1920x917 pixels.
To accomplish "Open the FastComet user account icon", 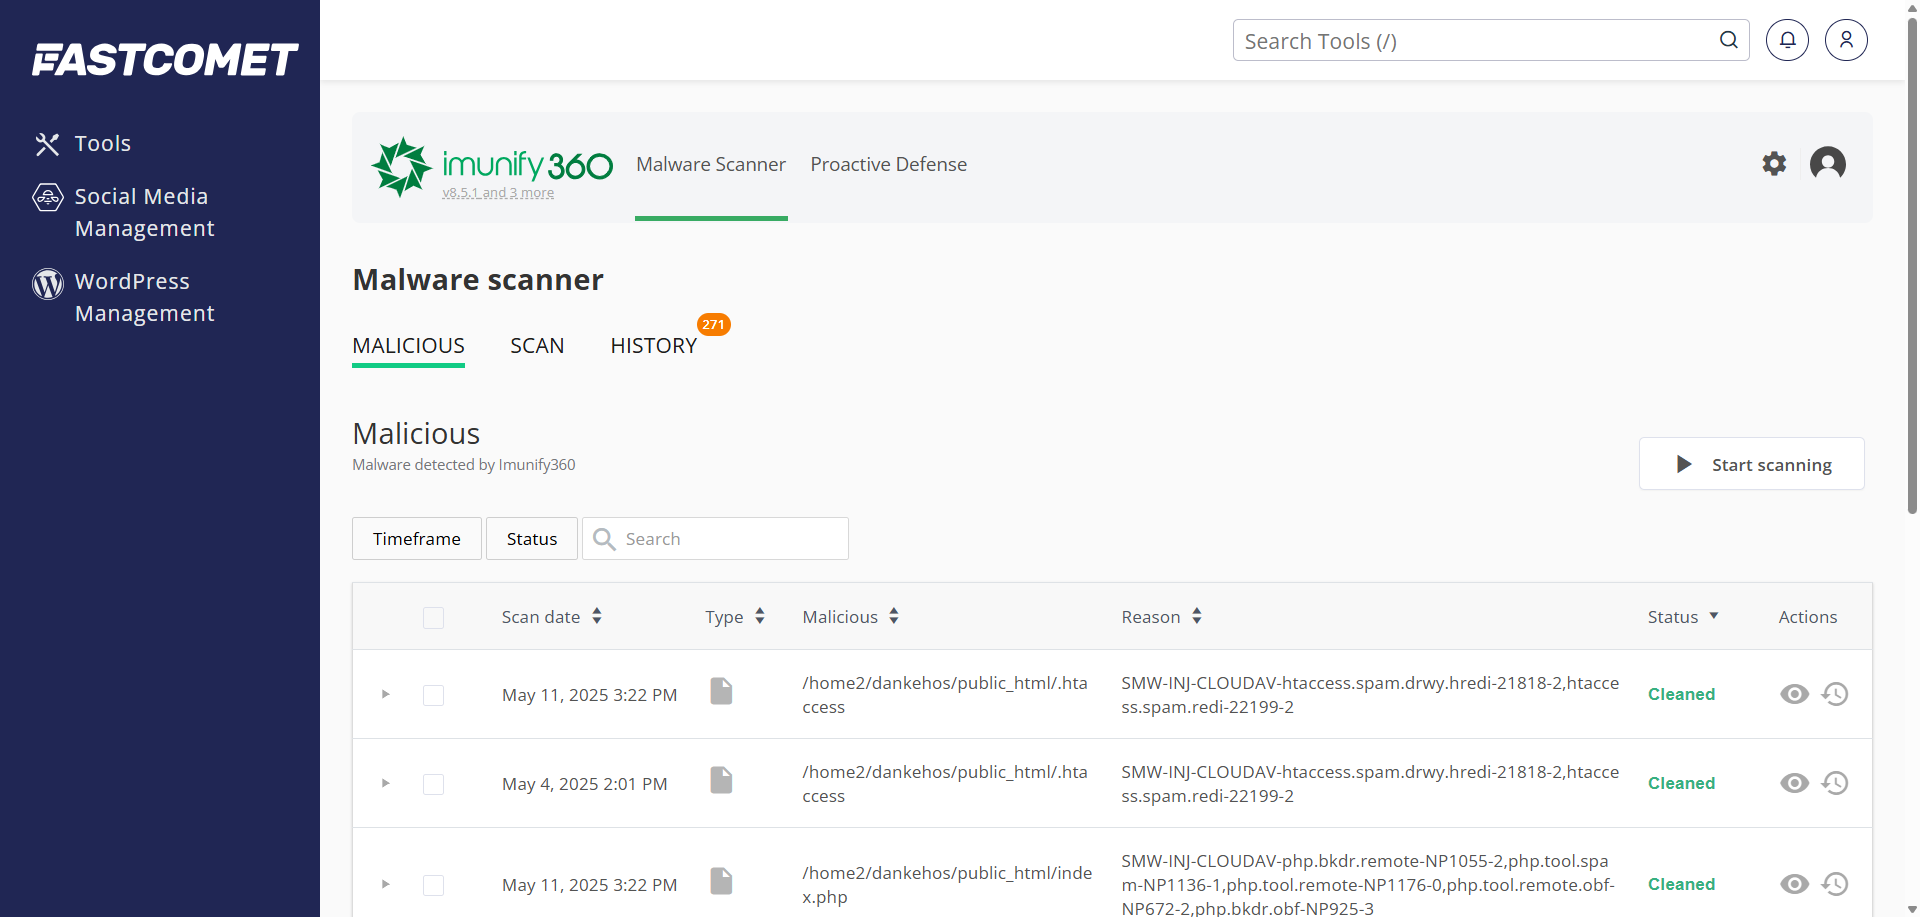I will pos(1846,40).
